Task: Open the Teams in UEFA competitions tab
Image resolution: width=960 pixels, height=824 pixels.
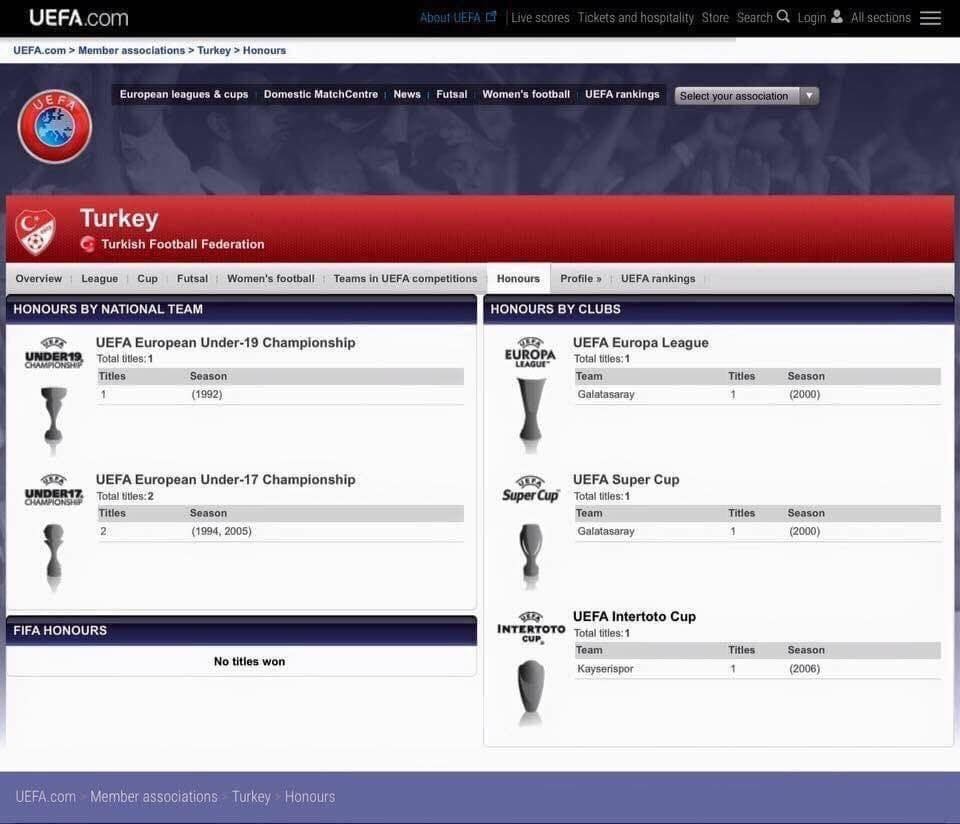Action: (x=405, y=279)
